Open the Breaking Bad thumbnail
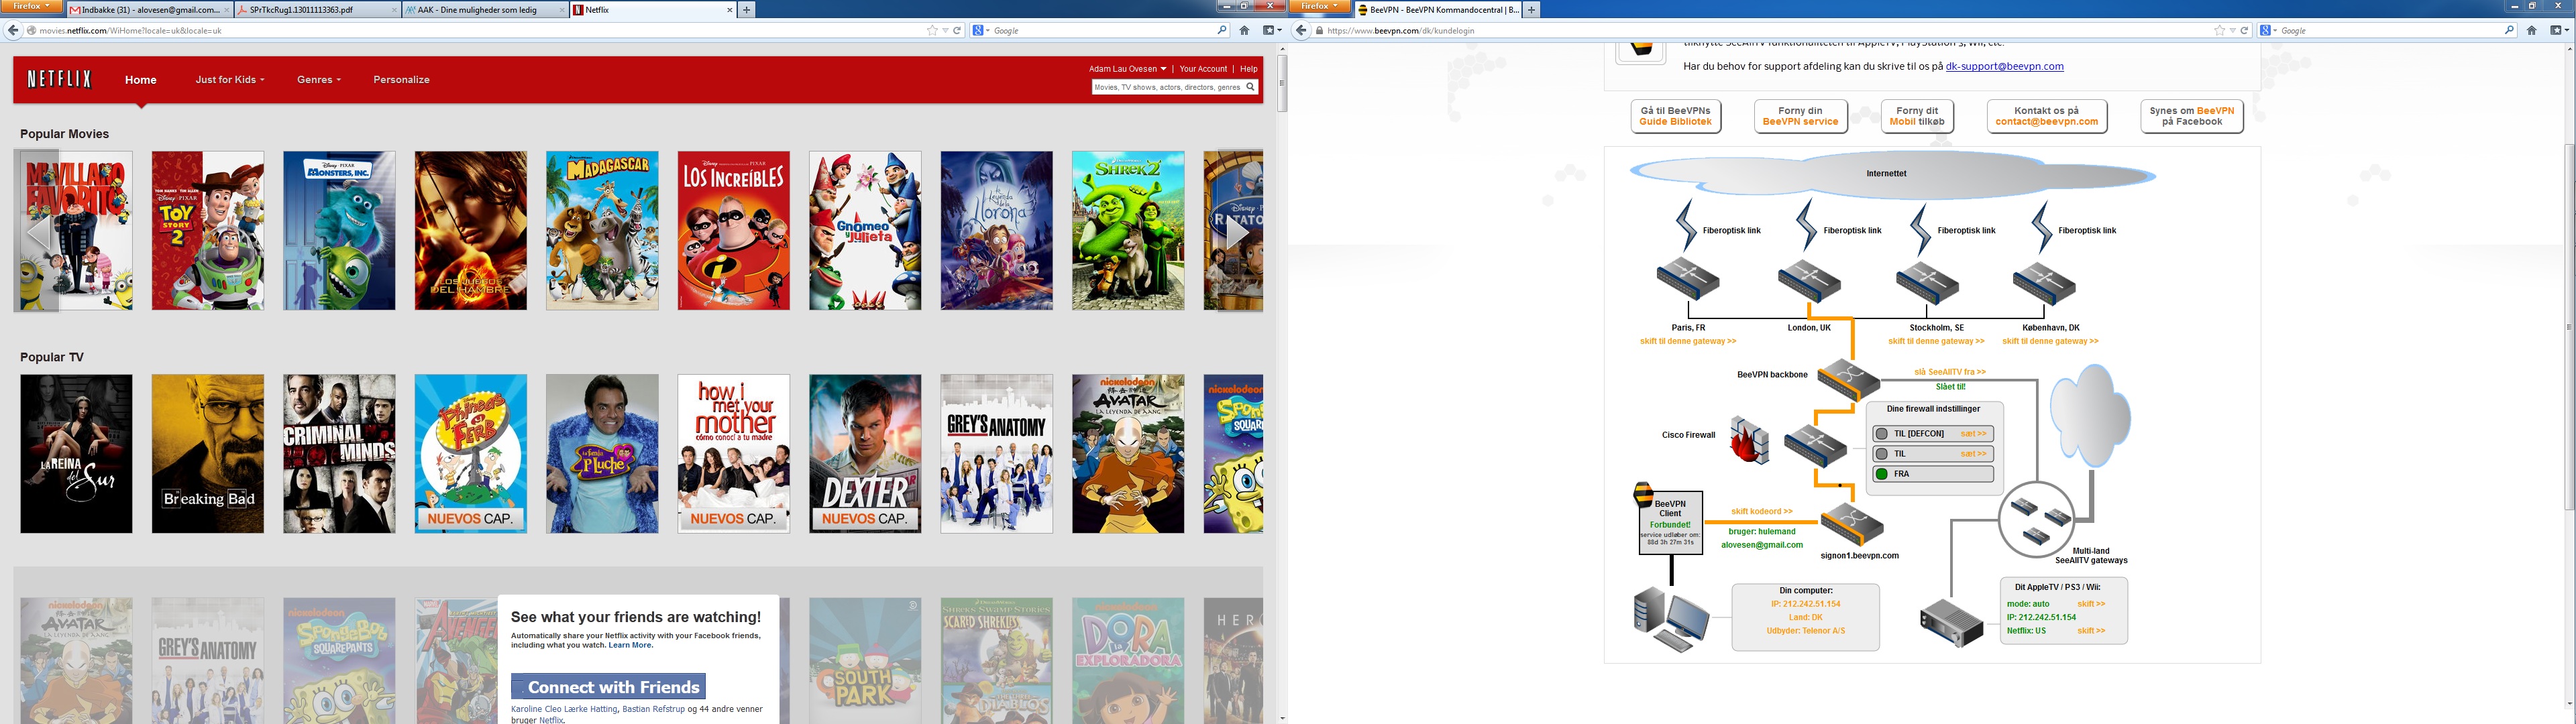Image resolution: width=2576 pixels, height=724 pixels. pos(208,454)
